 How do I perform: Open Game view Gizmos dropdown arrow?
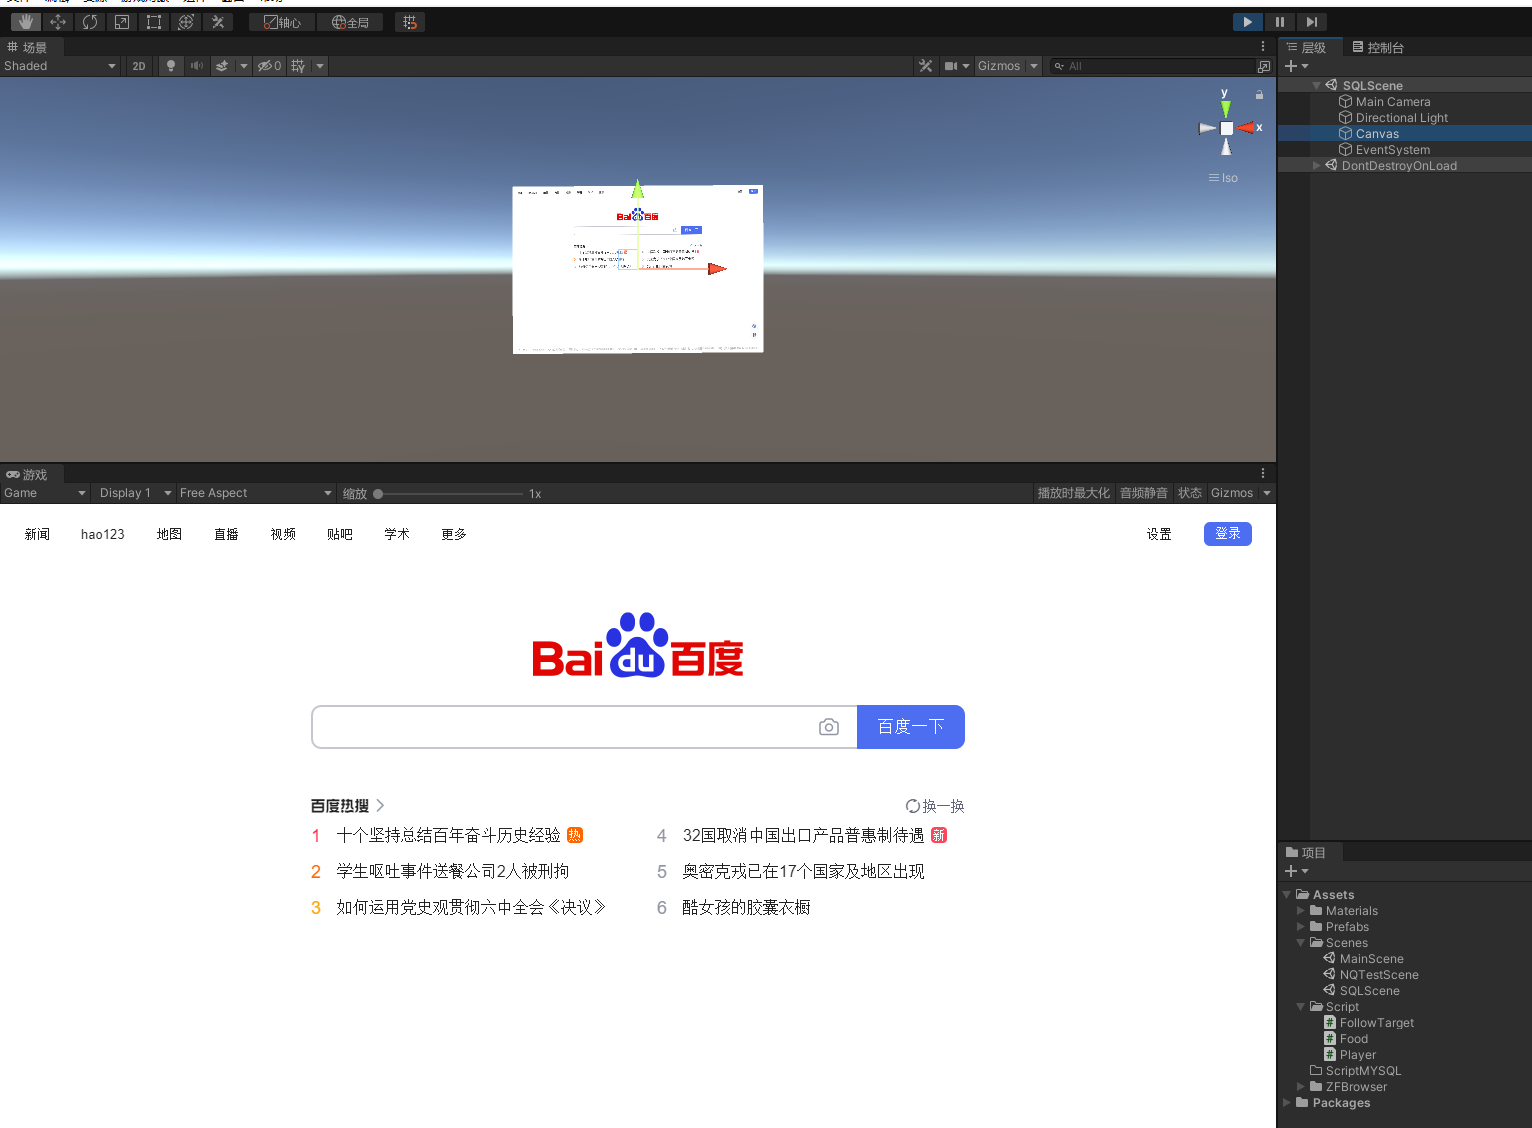[x=1267, y=493]
